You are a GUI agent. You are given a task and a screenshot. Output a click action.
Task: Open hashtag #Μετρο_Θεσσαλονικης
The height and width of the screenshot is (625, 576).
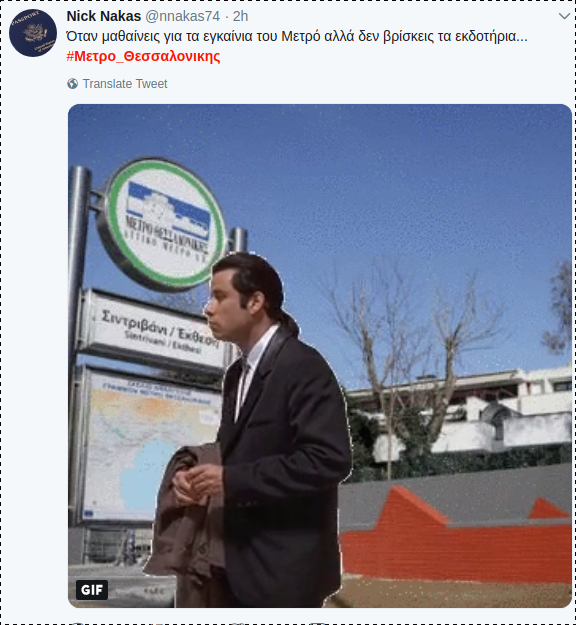[x=143, y=56]
